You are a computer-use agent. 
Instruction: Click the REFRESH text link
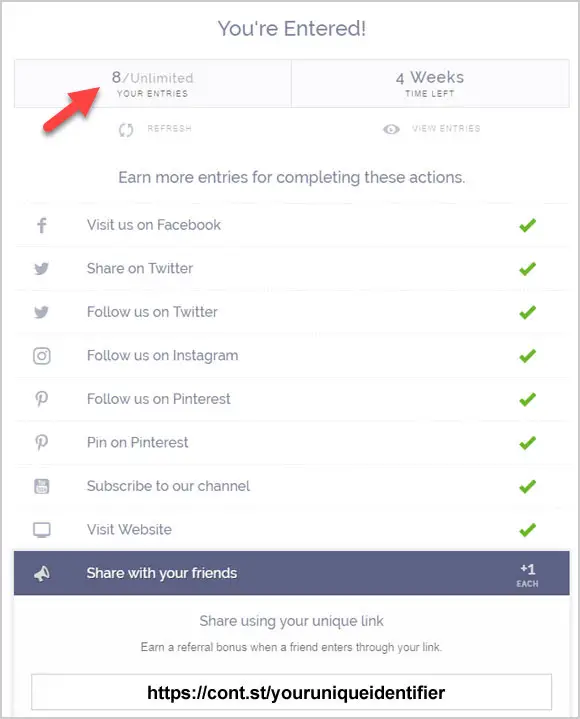[x=169, y=128]
